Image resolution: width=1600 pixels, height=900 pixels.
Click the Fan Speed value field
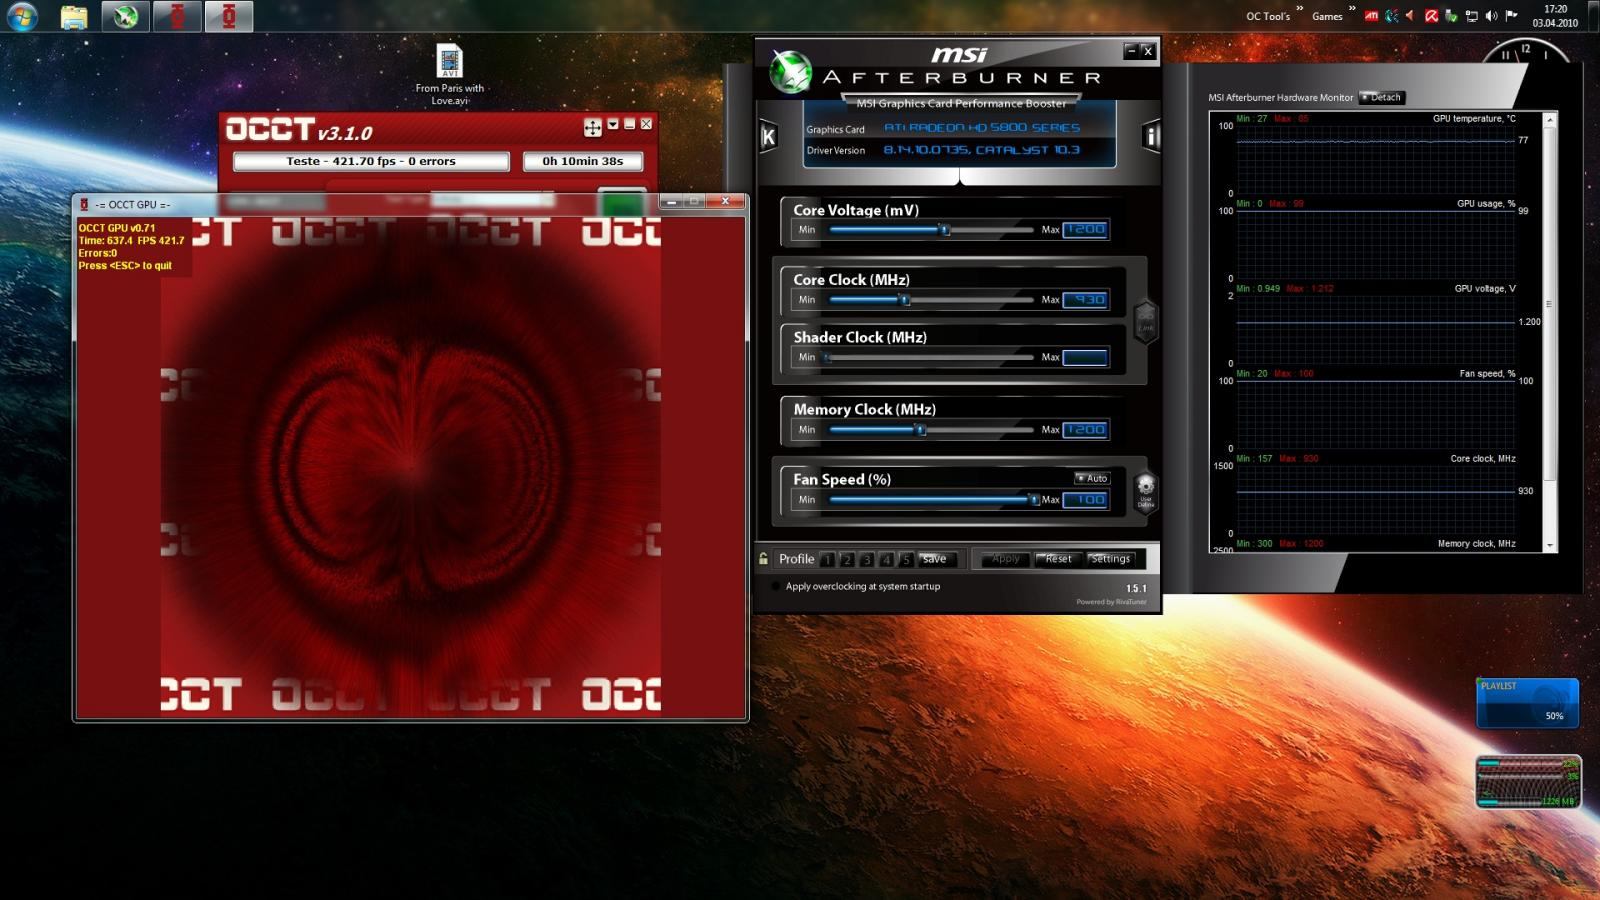[1085, 500]
